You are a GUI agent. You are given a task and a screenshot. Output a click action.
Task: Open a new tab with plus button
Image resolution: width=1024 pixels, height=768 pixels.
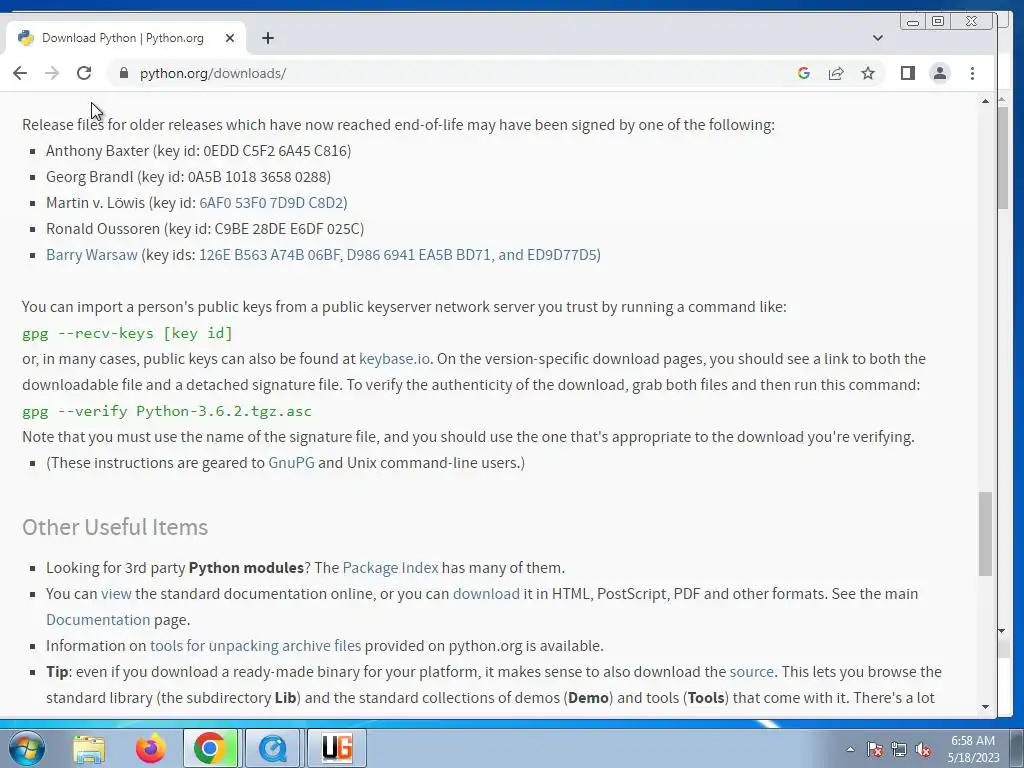(x=268, y=38)
